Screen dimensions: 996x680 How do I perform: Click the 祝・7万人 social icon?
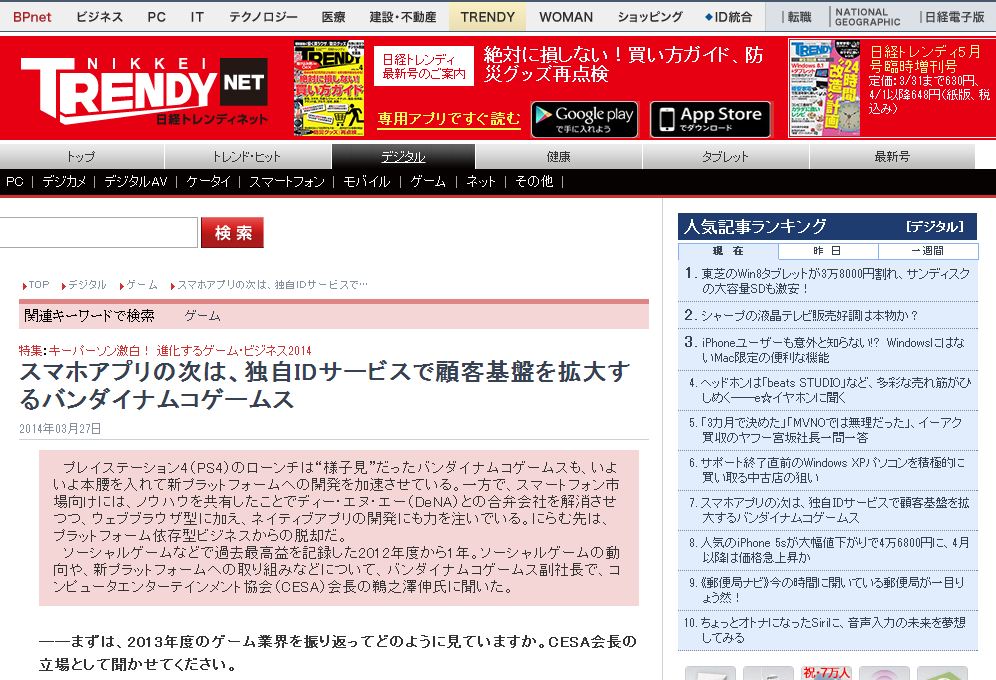pos(826,672)
